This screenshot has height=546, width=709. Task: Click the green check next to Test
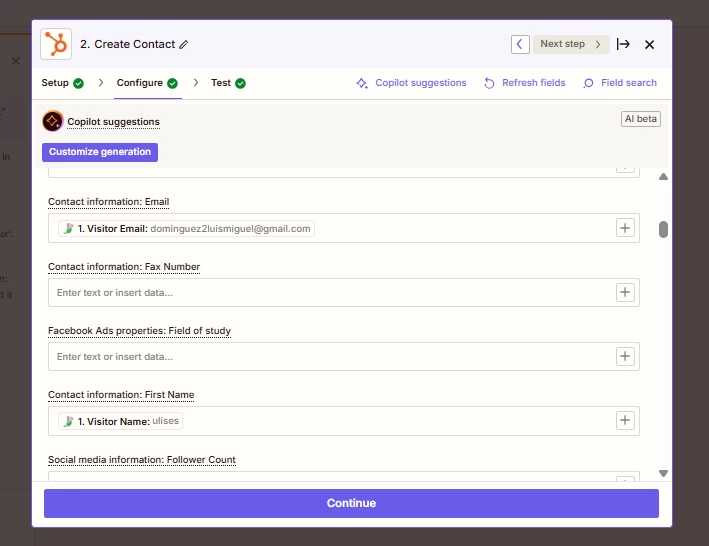(x=241, y=84)
